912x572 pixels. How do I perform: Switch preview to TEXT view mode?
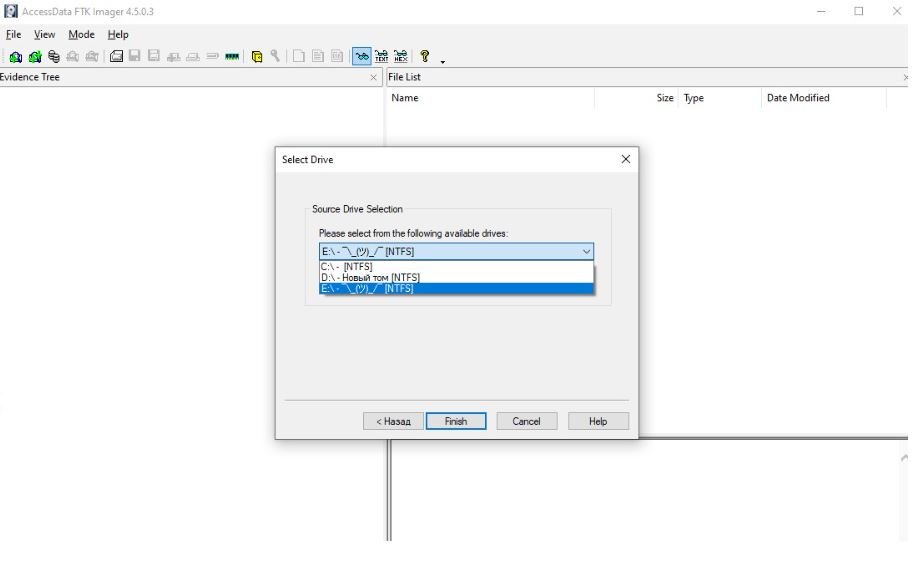point(382,56)
